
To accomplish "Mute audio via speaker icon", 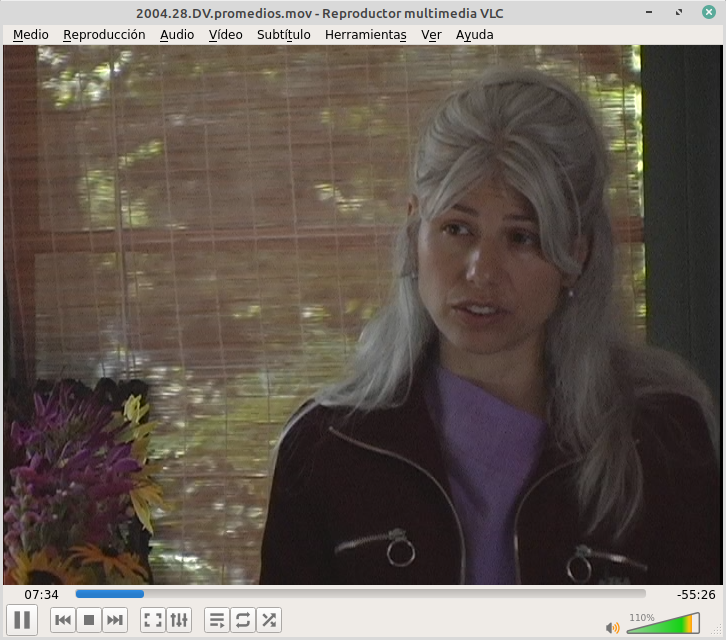I will pyautogui.click(x=612, y=627).
